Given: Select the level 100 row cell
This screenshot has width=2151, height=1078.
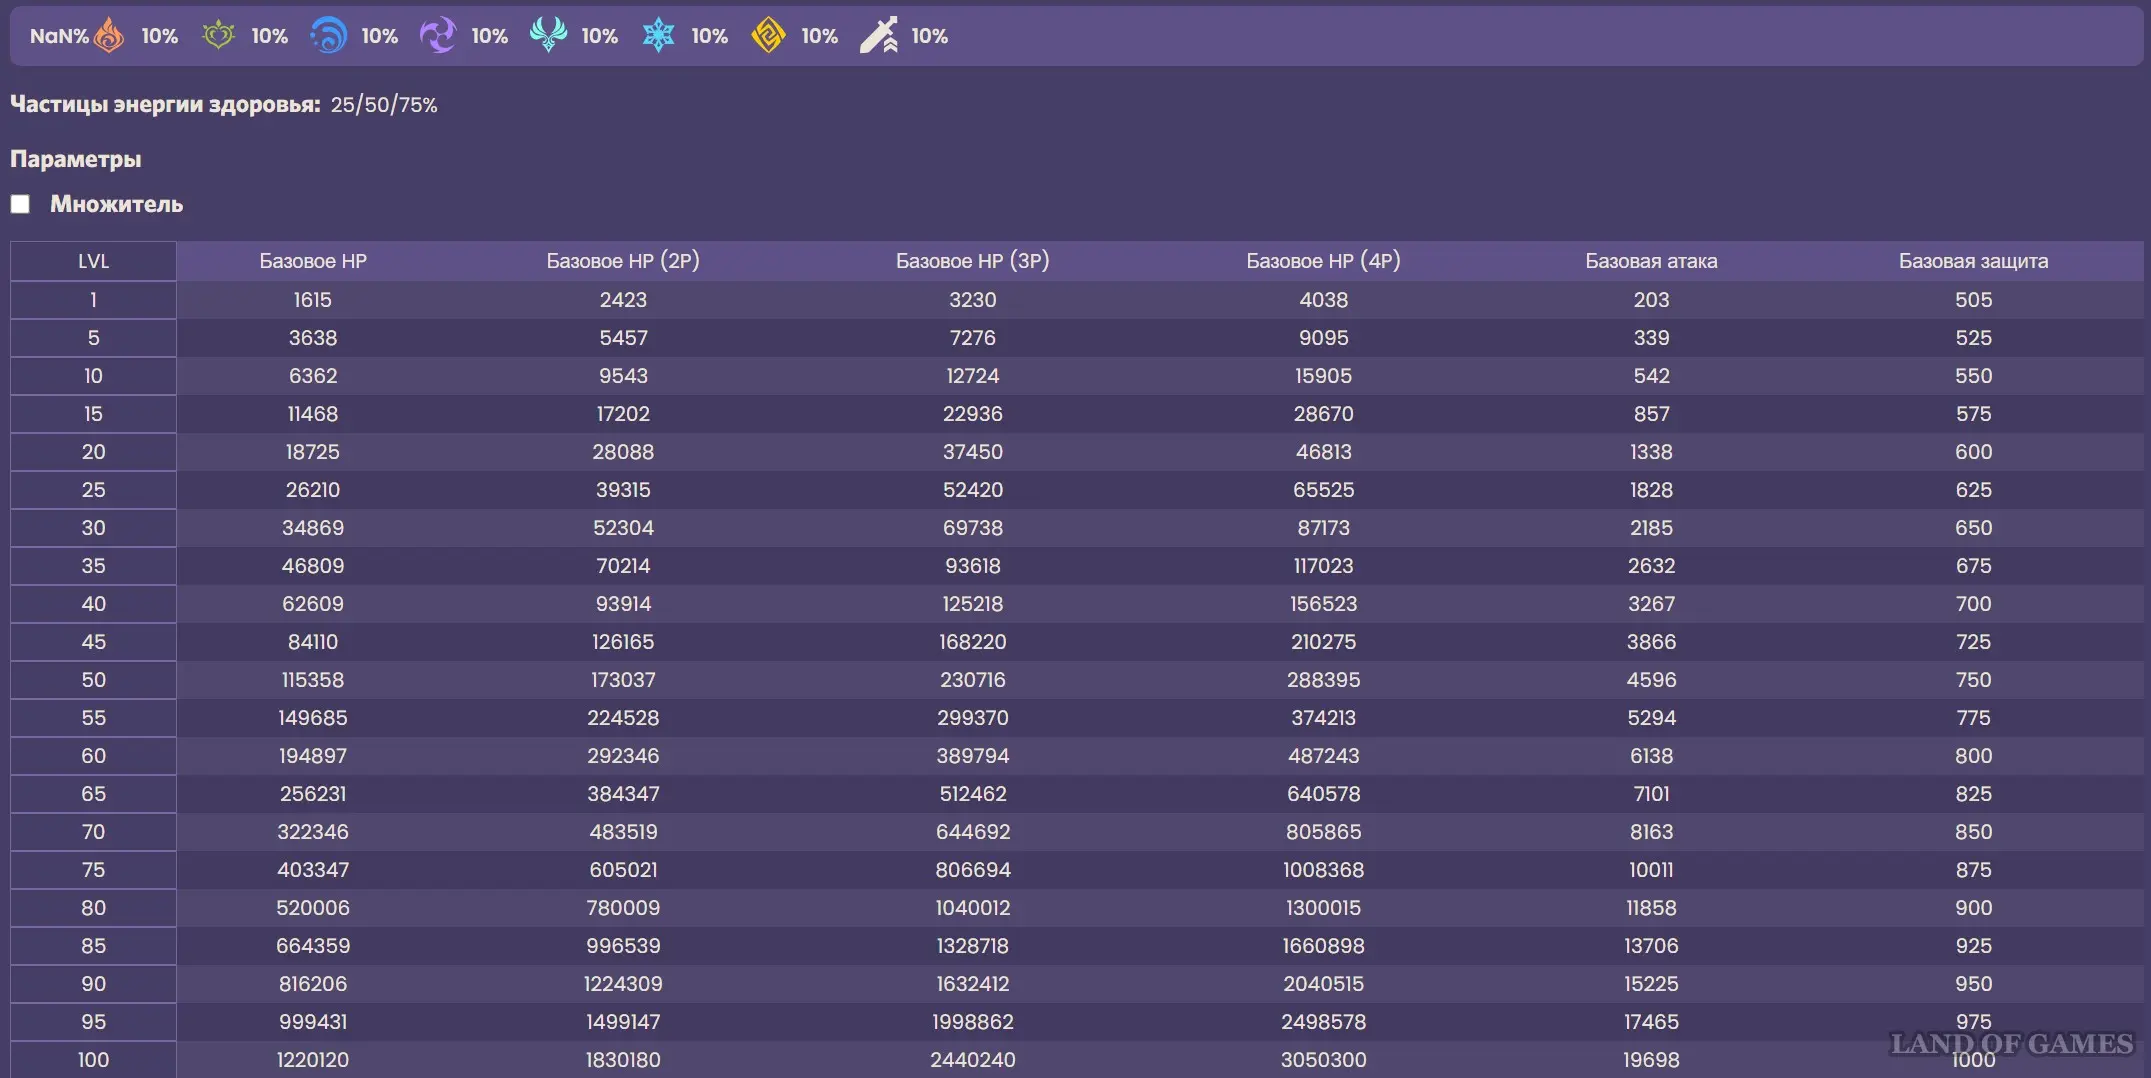Looking at the screenshot, I should coord(93,1060).
